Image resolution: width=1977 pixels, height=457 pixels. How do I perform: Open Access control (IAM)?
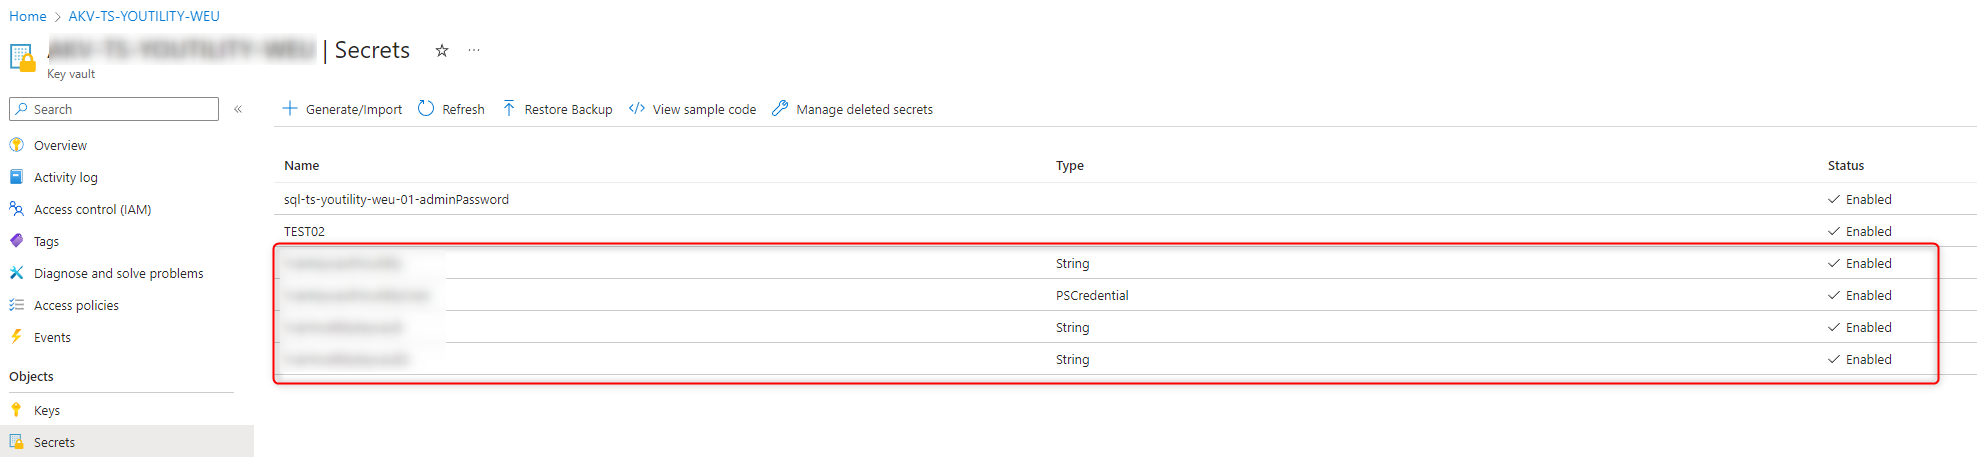[x=92, y=210]
